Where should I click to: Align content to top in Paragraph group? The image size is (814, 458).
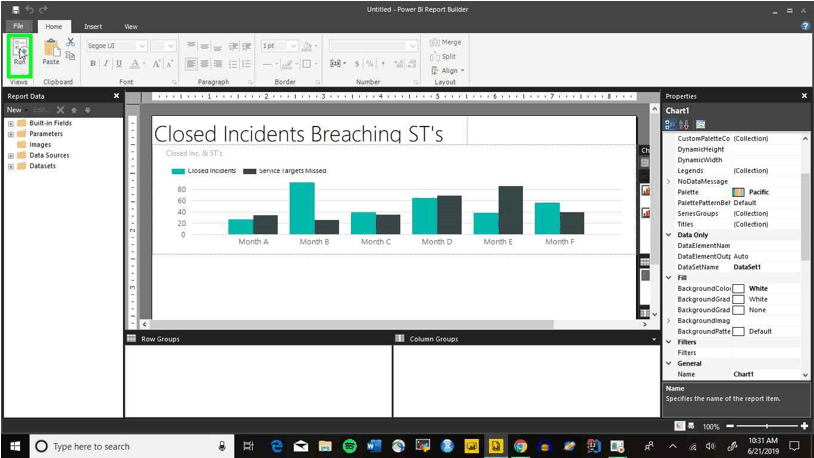192,46
